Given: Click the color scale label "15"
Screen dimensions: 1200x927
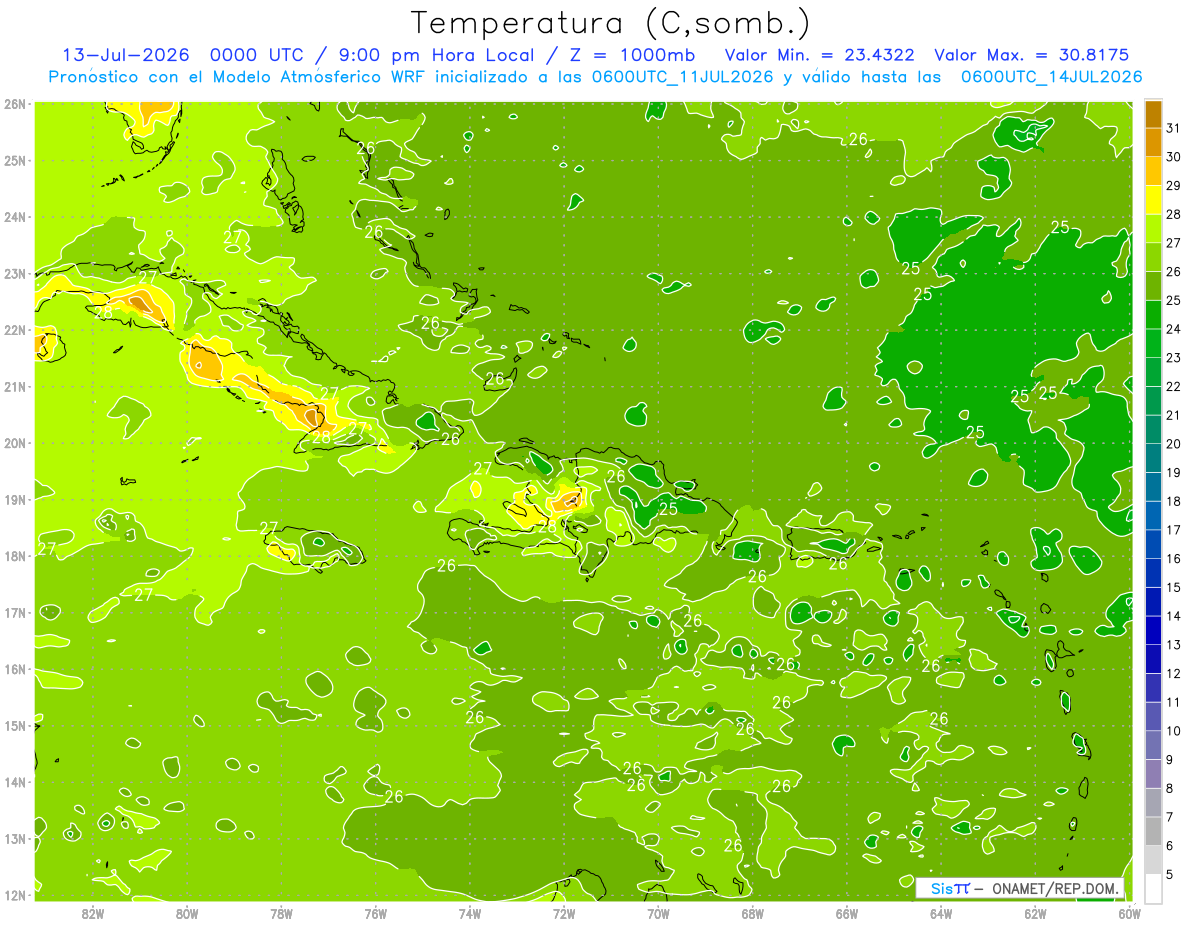Looking at the screenshot, I should click(1174, 587).
